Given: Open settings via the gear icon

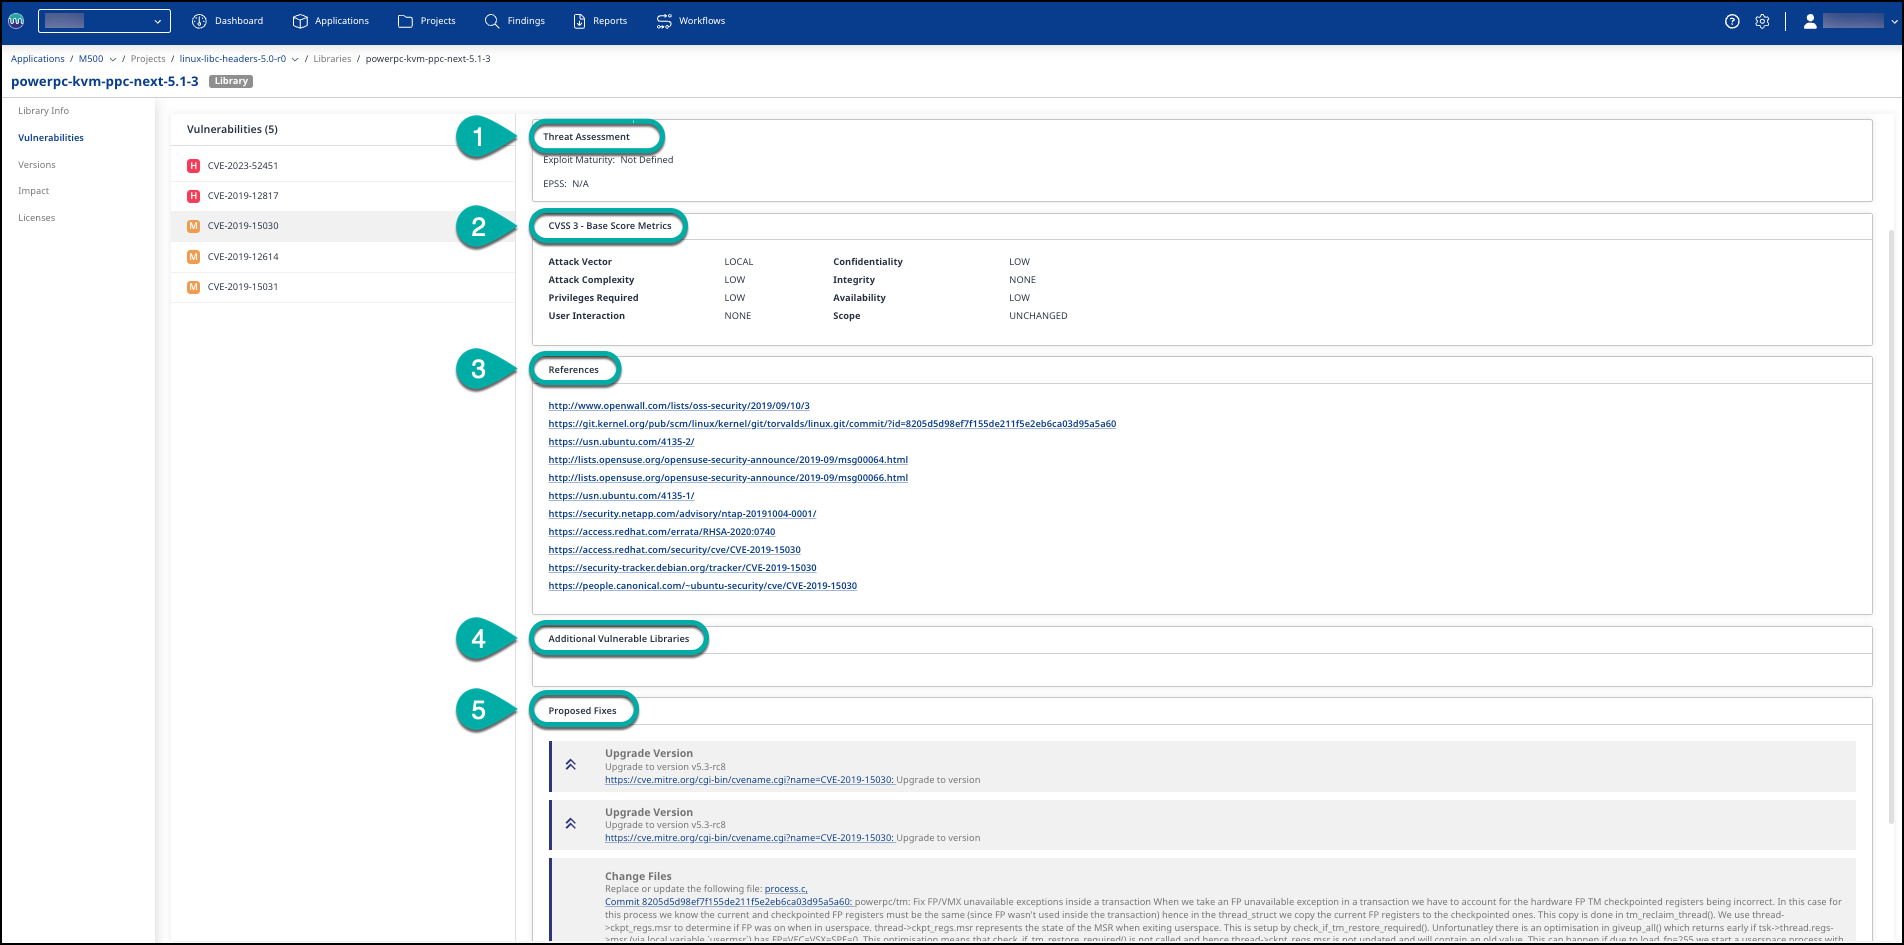Looking at the screenshot, I should (1762, 21).
